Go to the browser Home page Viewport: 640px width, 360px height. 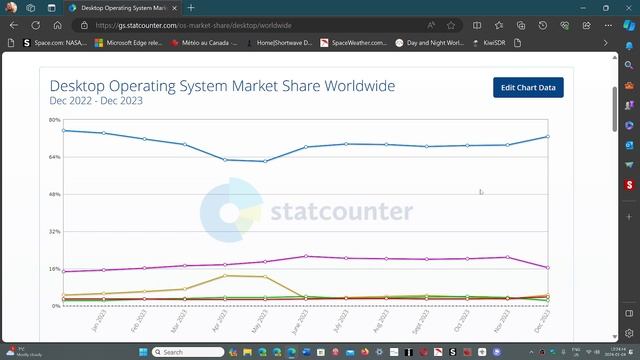pyautogui.click(x=58, y=25)
